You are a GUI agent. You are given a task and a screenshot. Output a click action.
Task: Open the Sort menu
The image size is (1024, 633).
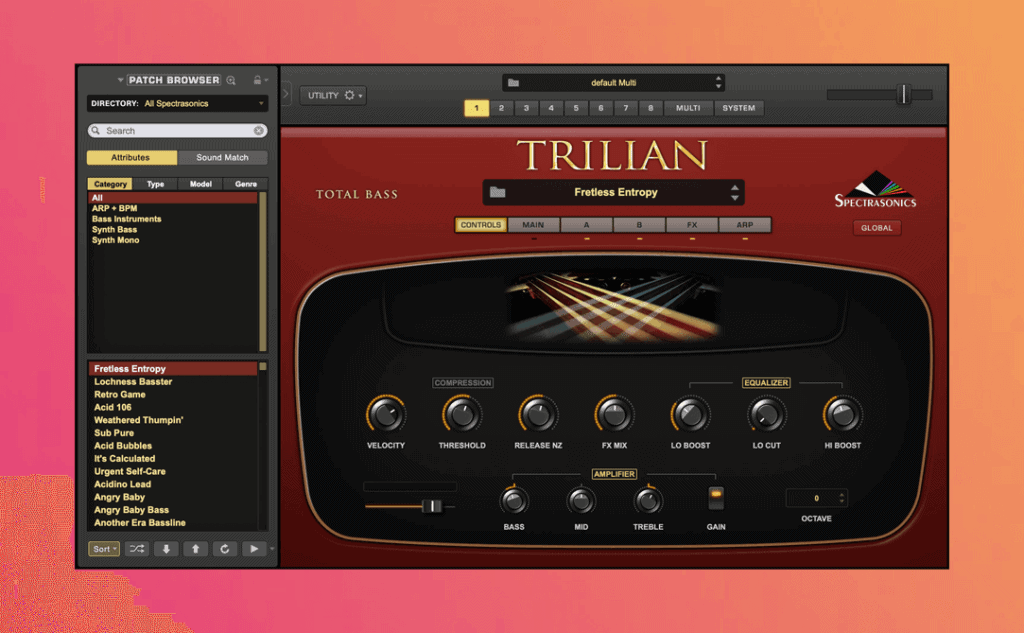pos(104,549)
